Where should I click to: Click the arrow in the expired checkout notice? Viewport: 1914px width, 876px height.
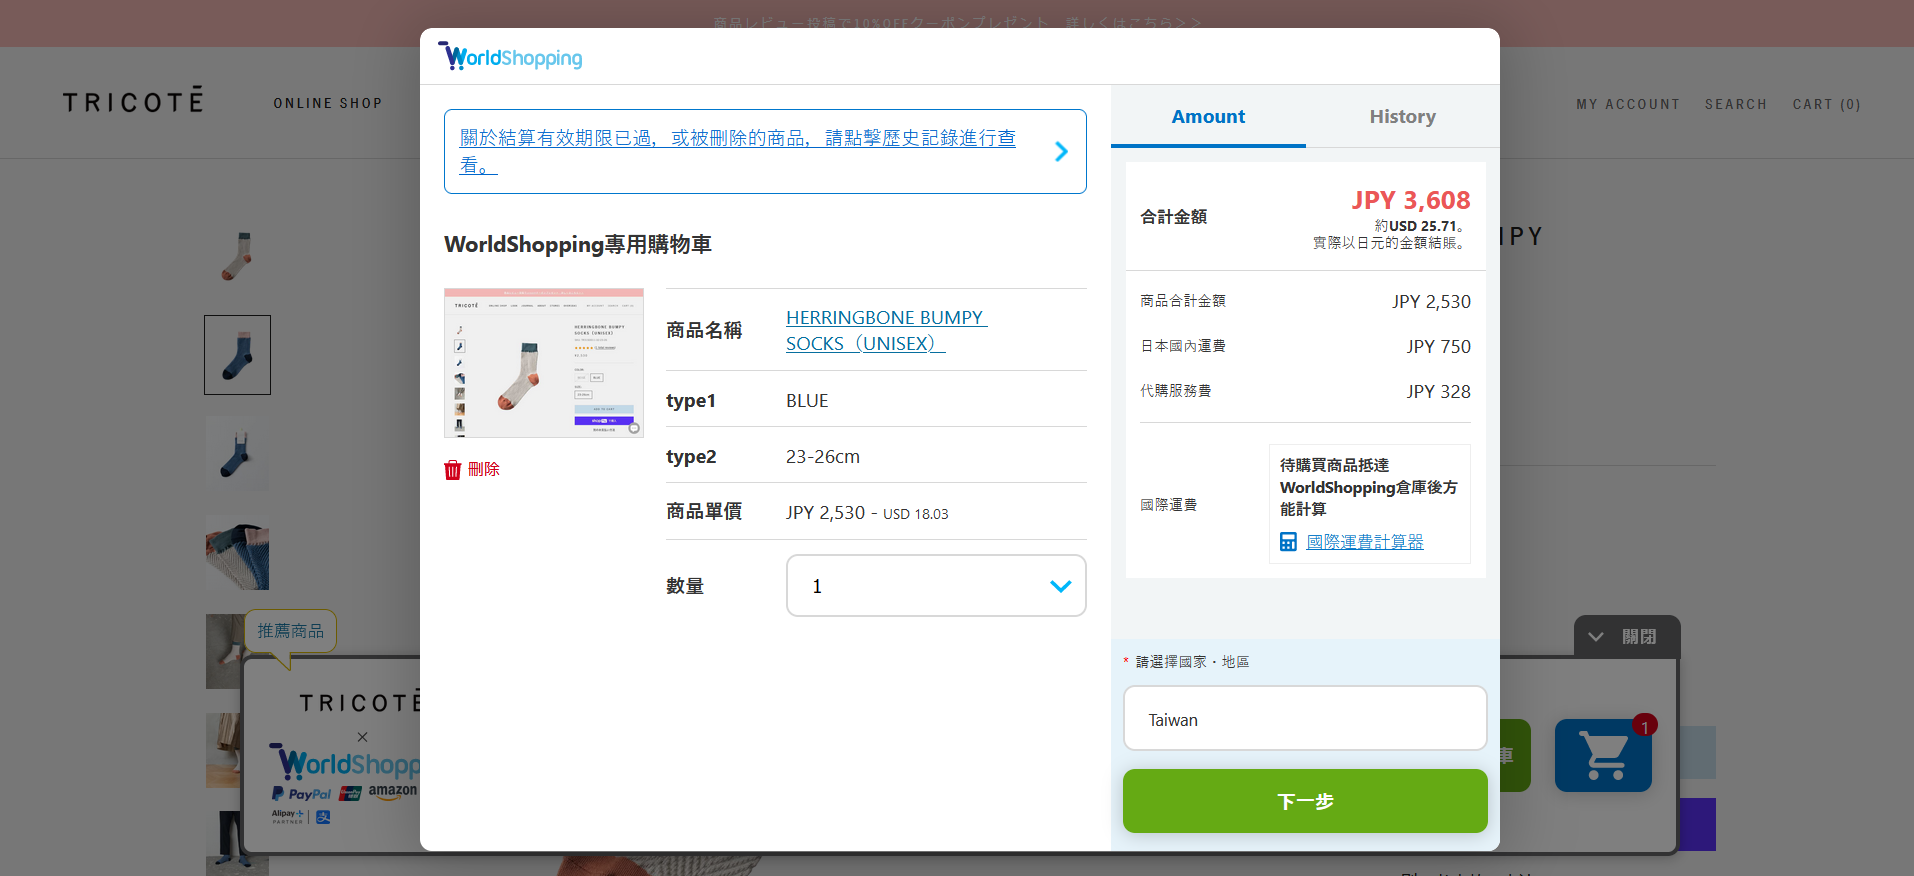pyautogui.click(x=1061, y=152)
